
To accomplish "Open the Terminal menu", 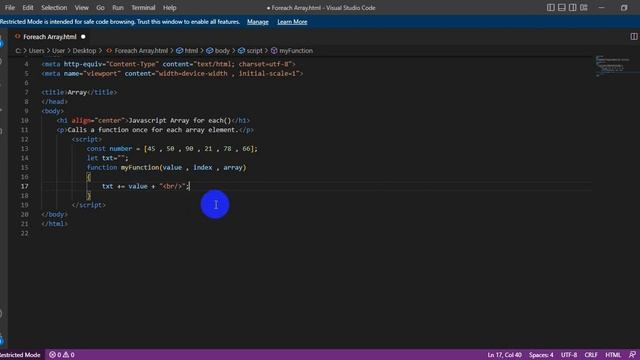I will (x=143, y=8).
